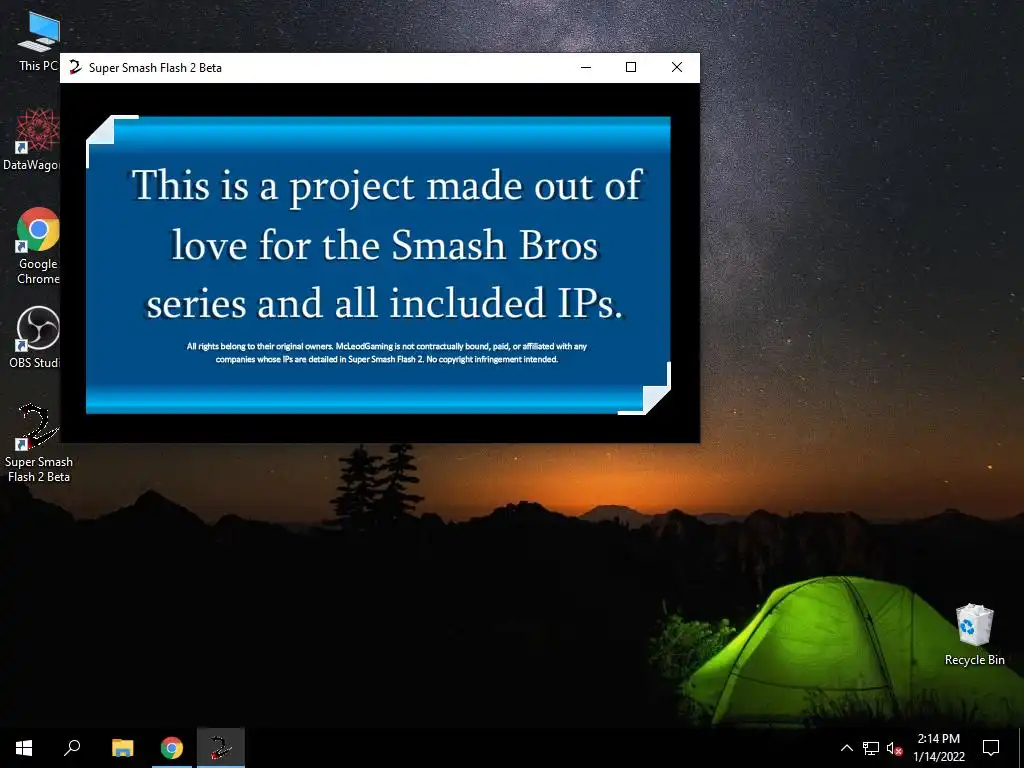Maximize the Super Smash Flash 2 Beta window

click(x=631, y=67)
